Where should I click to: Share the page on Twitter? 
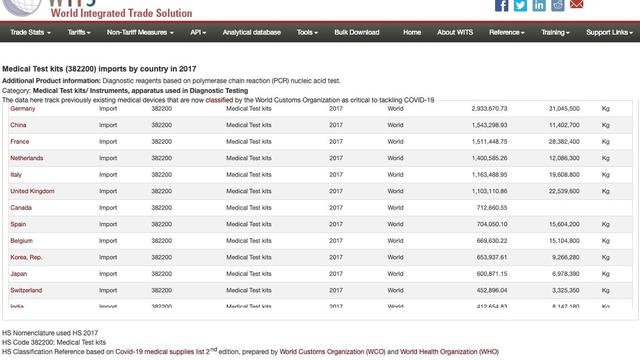point(520,5)
